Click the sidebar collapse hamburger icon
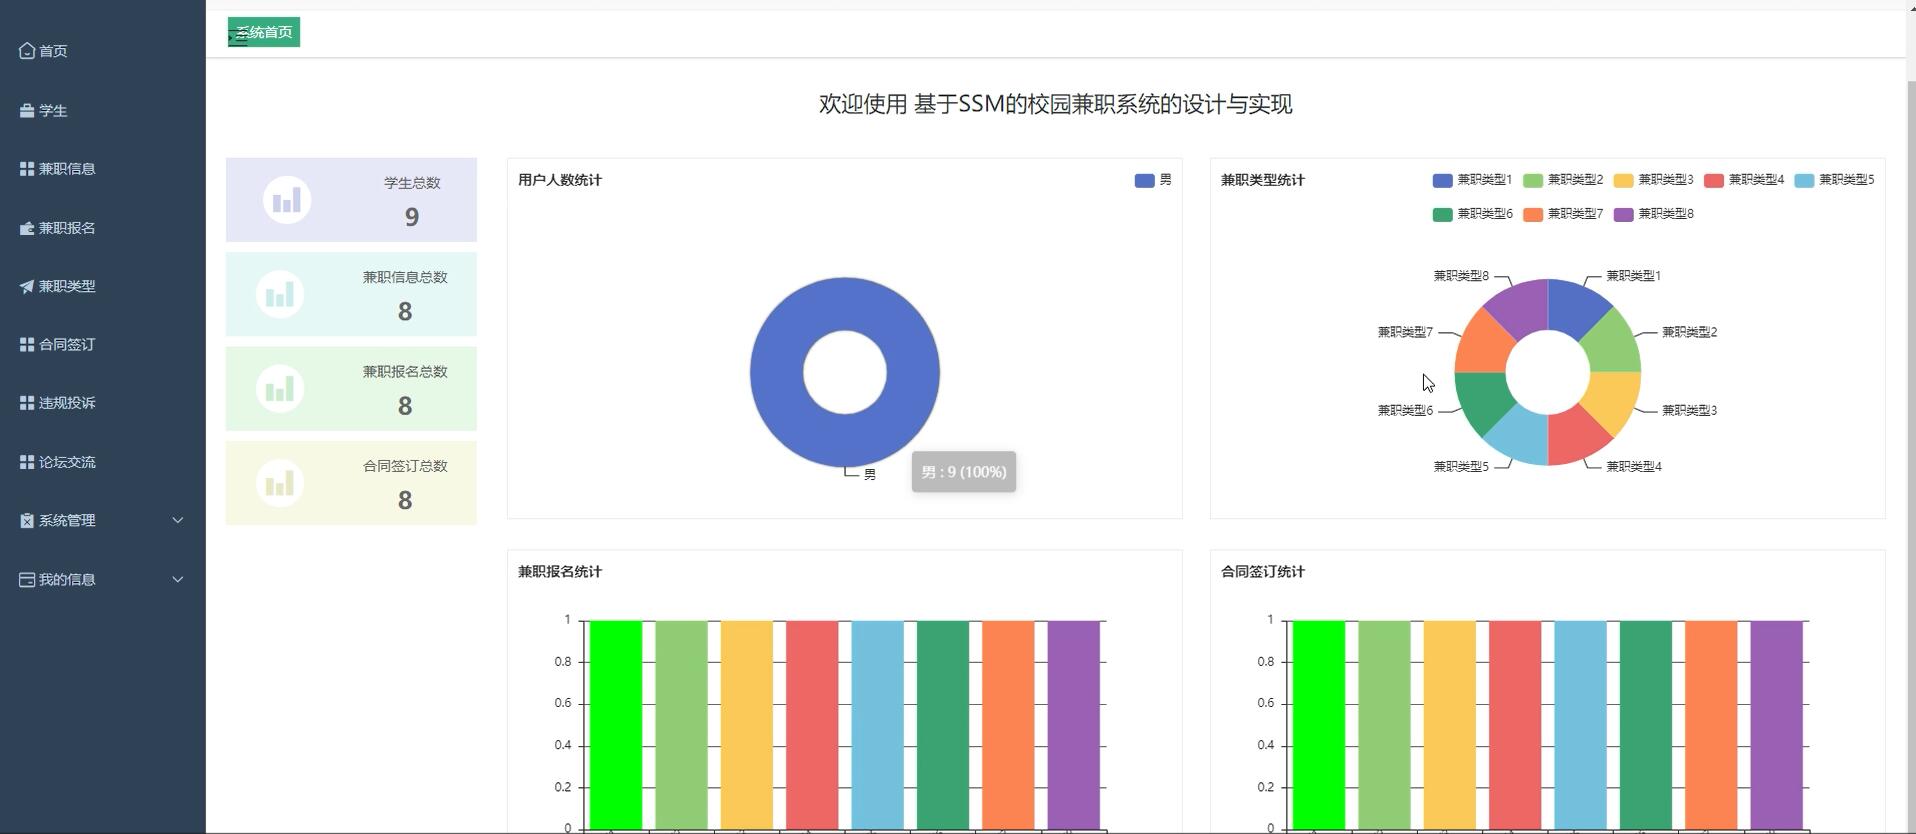 (237, 39)
